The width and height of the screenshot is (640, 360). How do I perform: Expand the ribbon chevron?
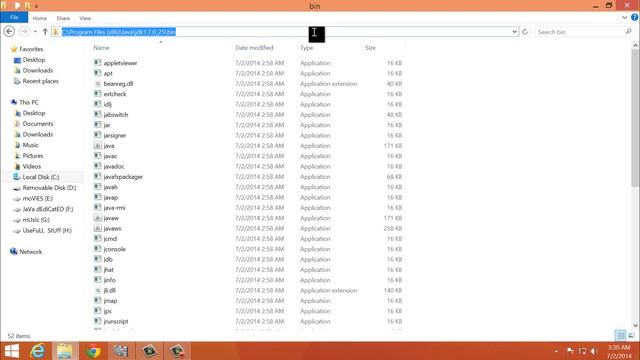(624, 18)
